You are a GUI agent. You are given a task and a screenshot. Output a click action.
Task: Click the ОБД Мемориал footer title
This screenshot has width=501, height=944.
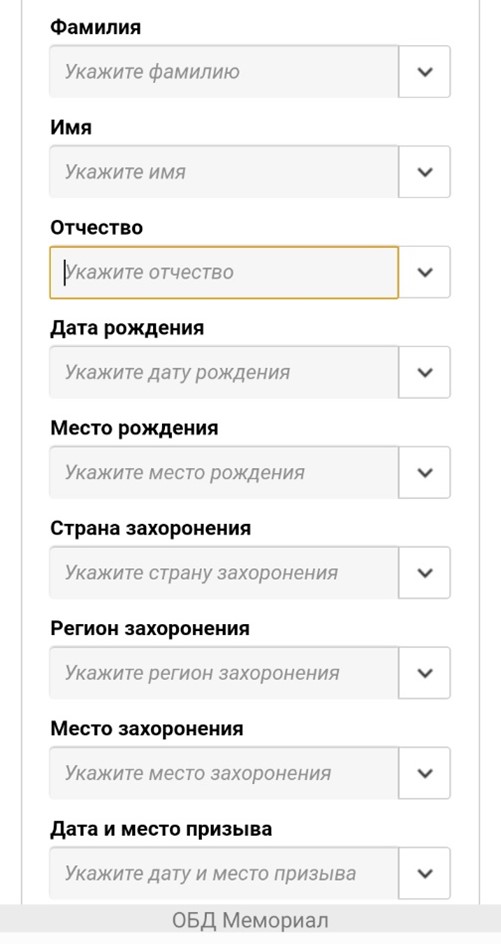click(250, 921)
